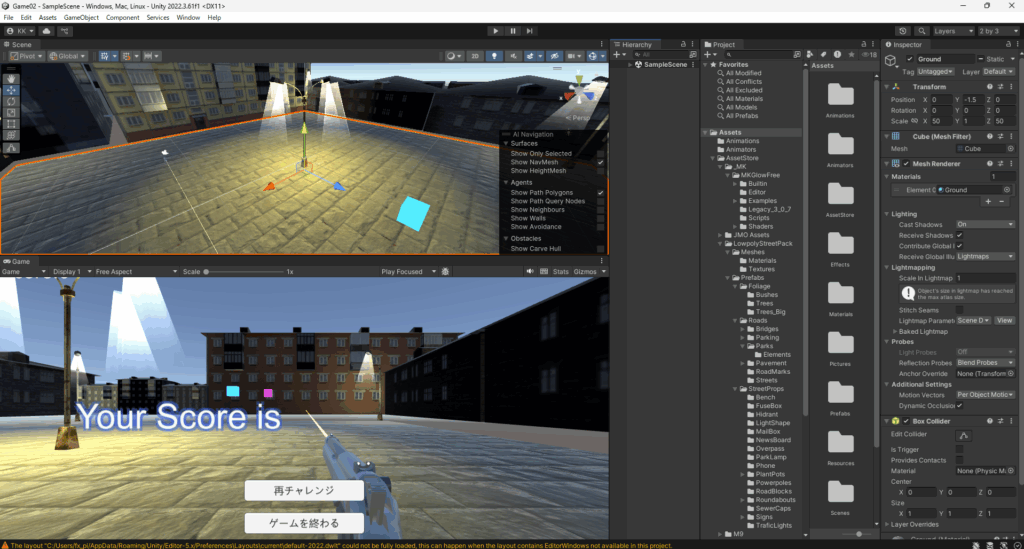1024x549 pixels.
Task: Enable the Show Walls checkbox
Action: point(600,218)
